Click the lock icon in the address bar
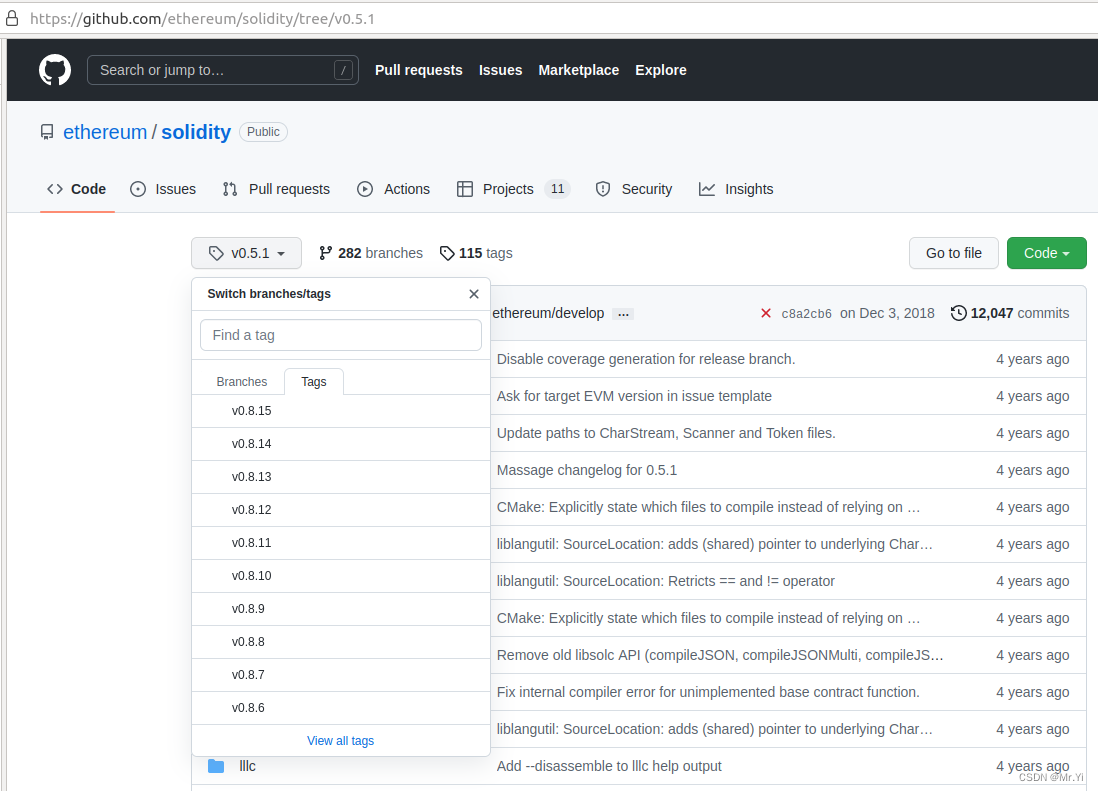 [12, 18]
